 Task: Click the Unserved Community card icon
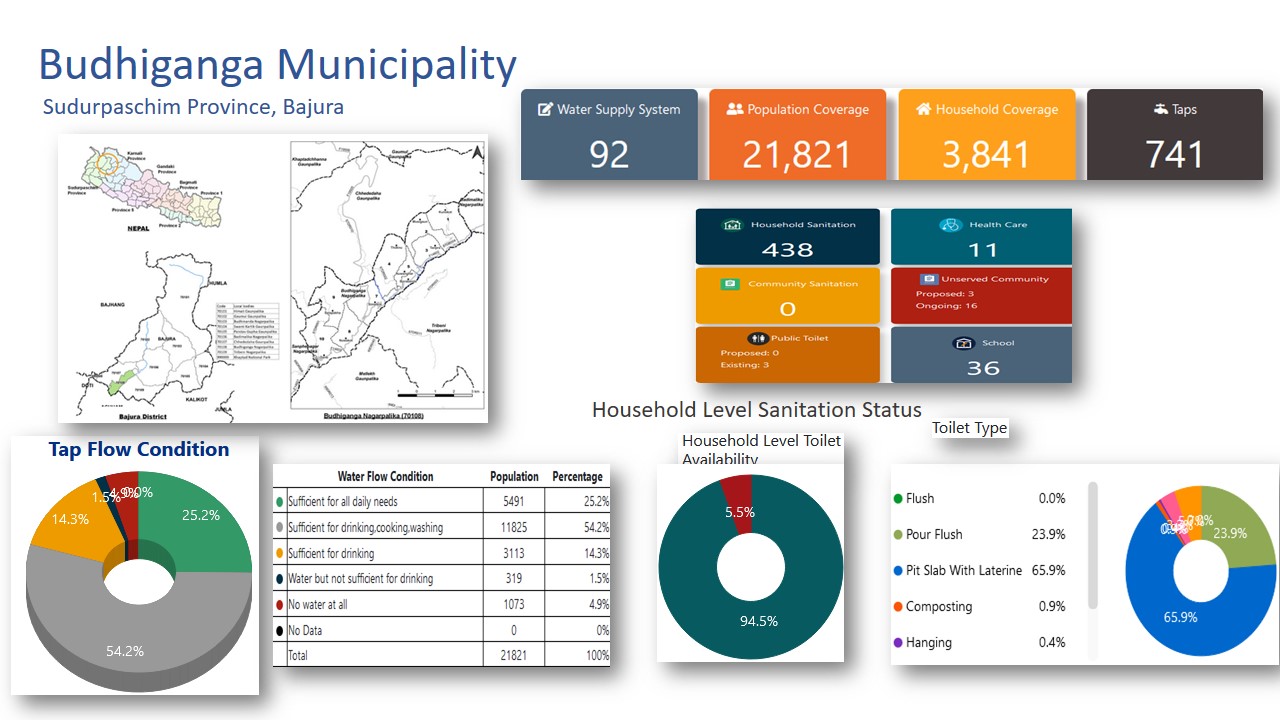point(929,279)
